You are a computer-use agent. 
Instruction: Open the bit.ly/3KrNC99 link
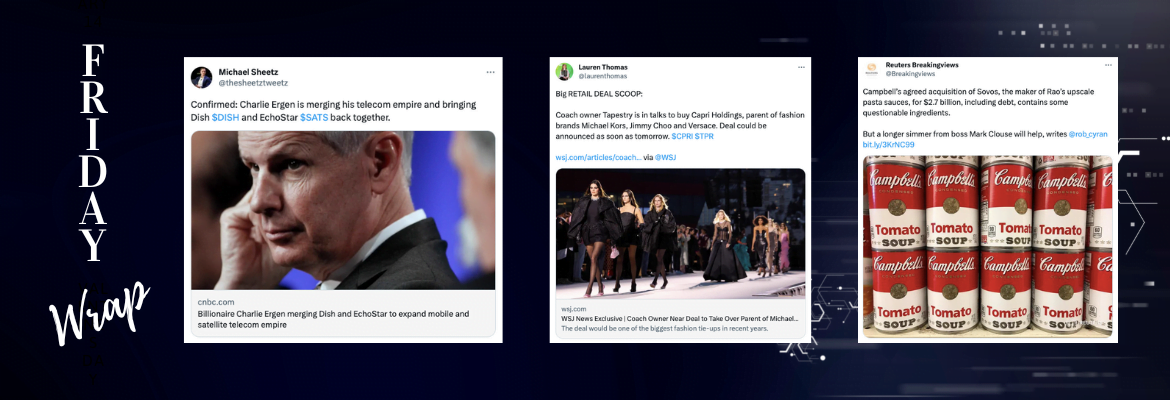point(888,145)
